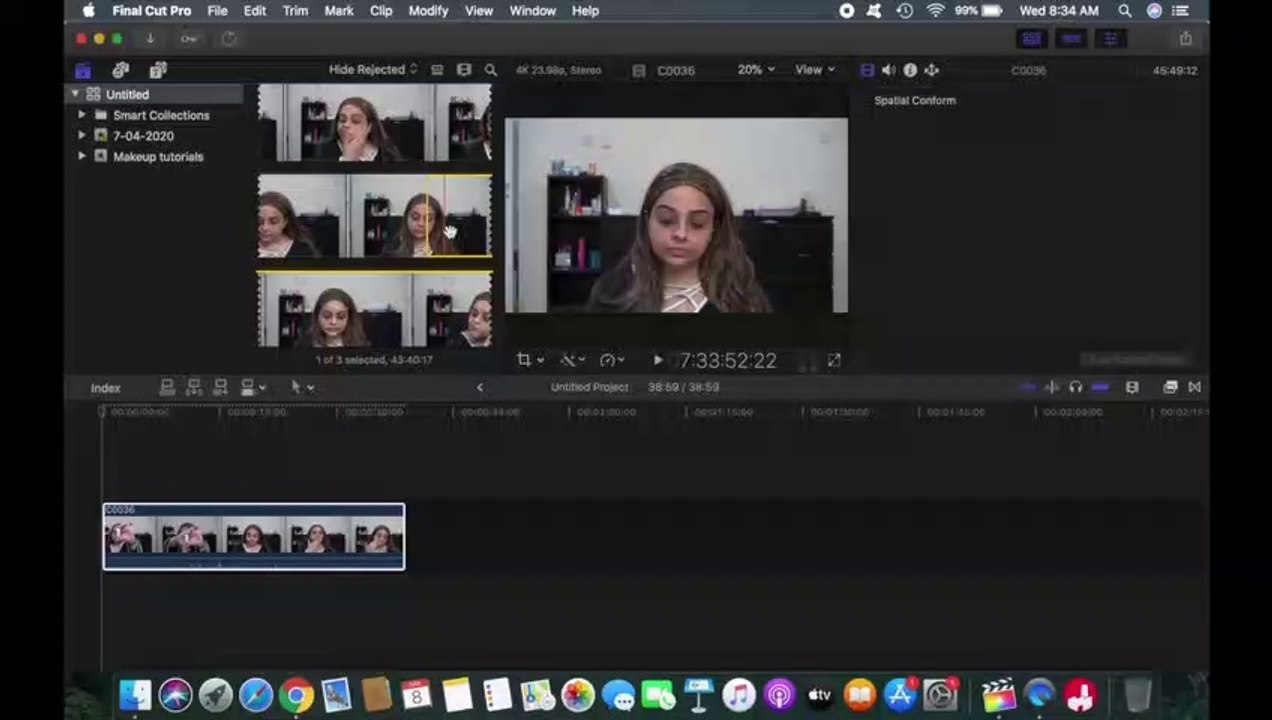
Task: Open Finder from the Dock
Action: pyautogui.click(x=135, y=695)
